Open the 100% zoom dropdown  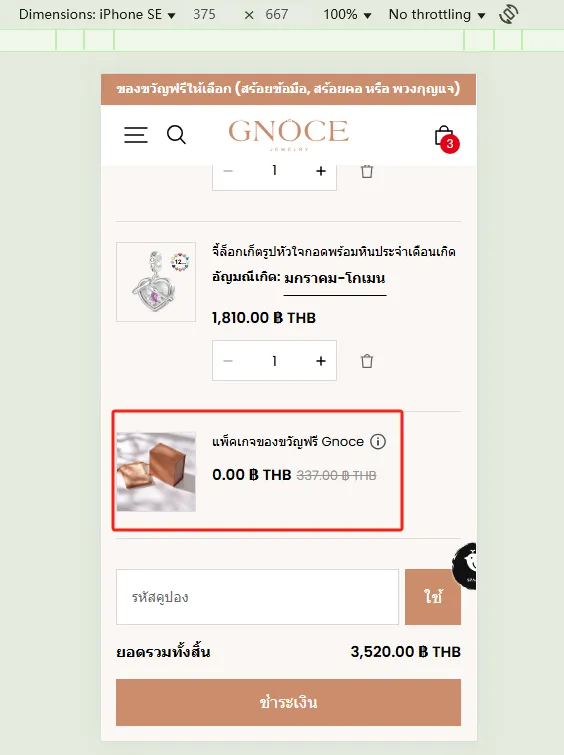pyautogui.click(x=347, y=14)
